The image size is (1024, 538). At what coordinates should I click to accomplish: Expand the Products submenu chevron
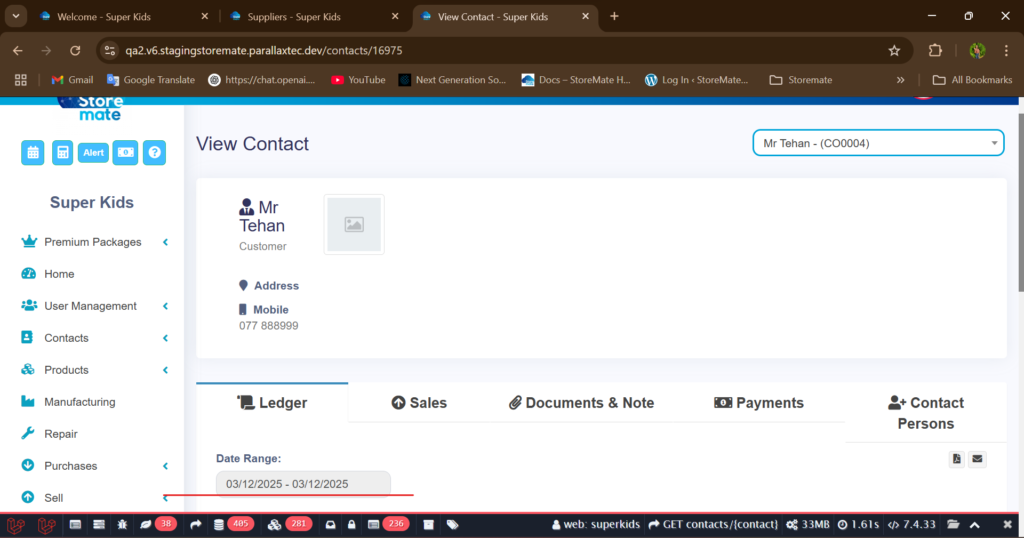(165, 370)
